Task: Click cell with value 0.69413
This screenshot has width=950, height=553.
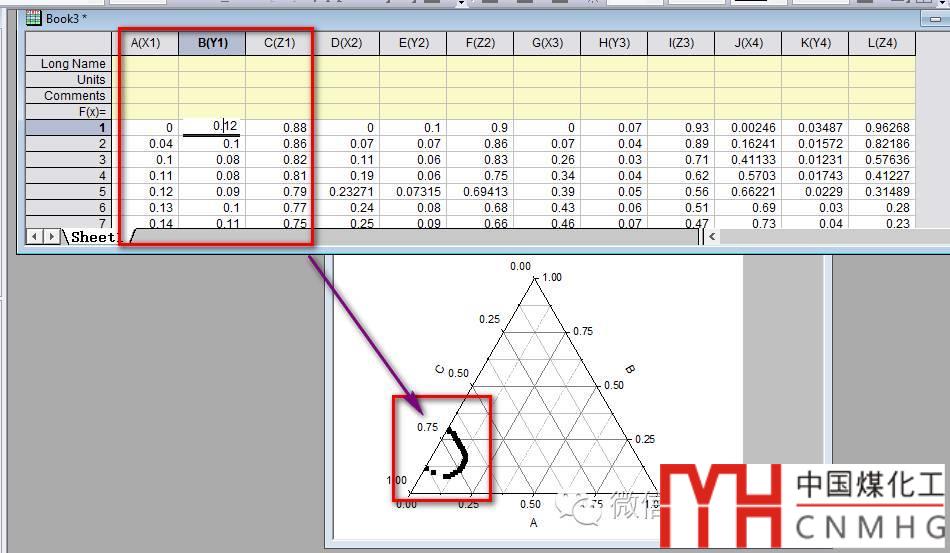Action: pos(480,191)
